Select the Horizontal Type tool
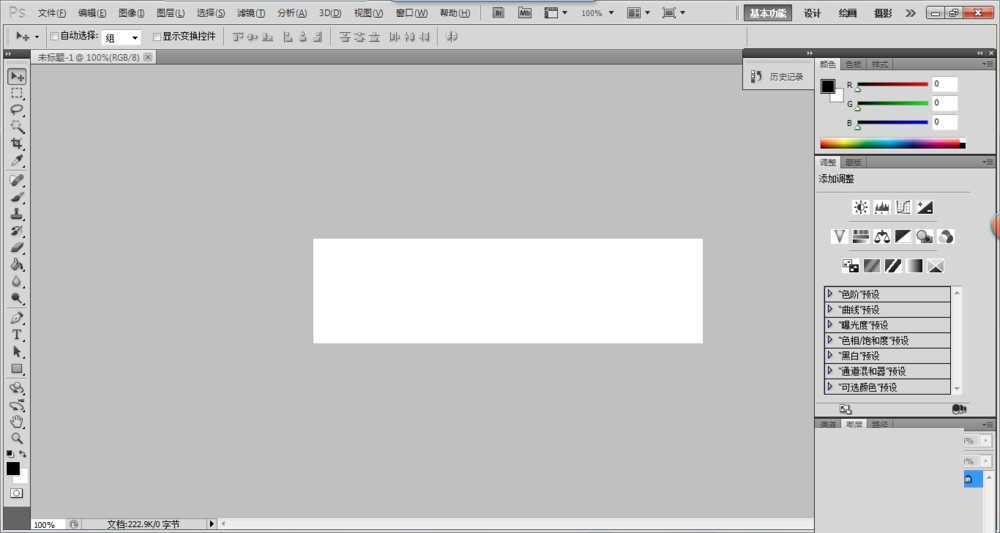 click(x=17, y=335)
